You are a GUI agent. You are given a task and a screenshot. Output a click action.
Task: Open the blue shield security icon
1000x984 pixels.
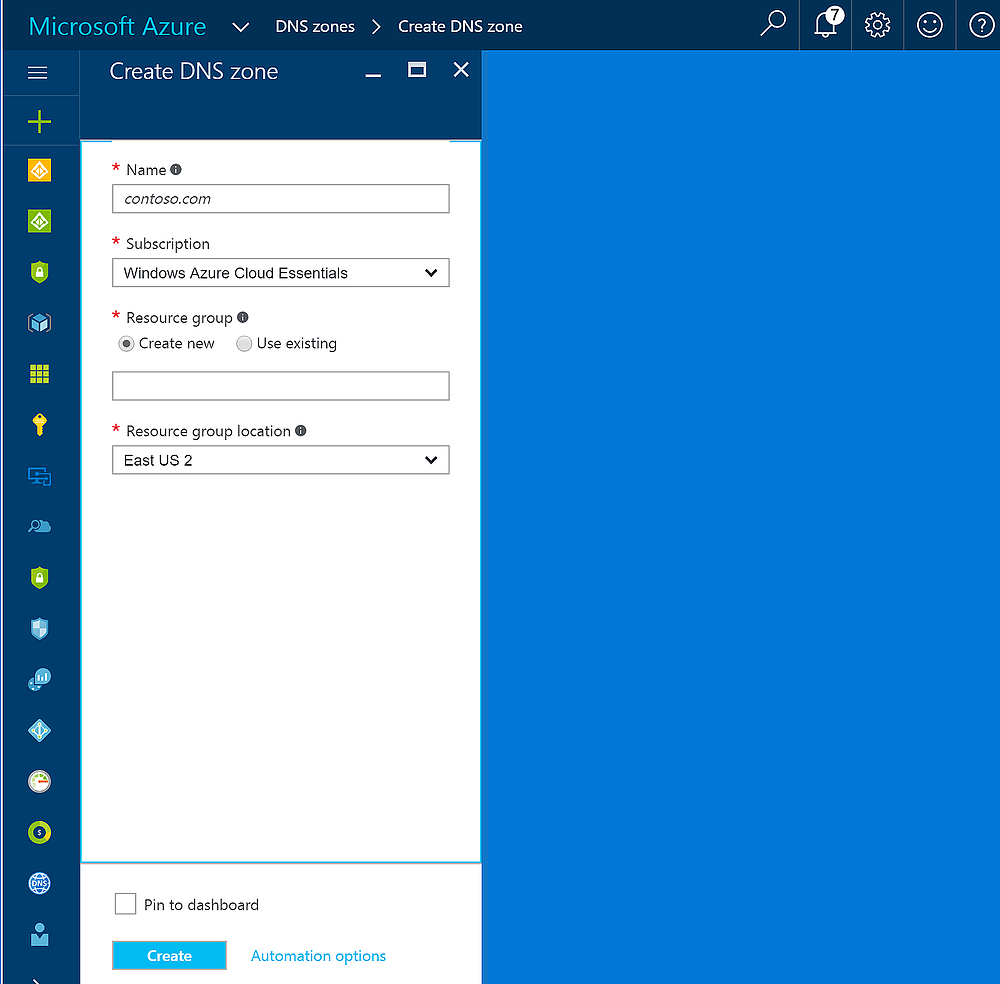pos(40,629)
